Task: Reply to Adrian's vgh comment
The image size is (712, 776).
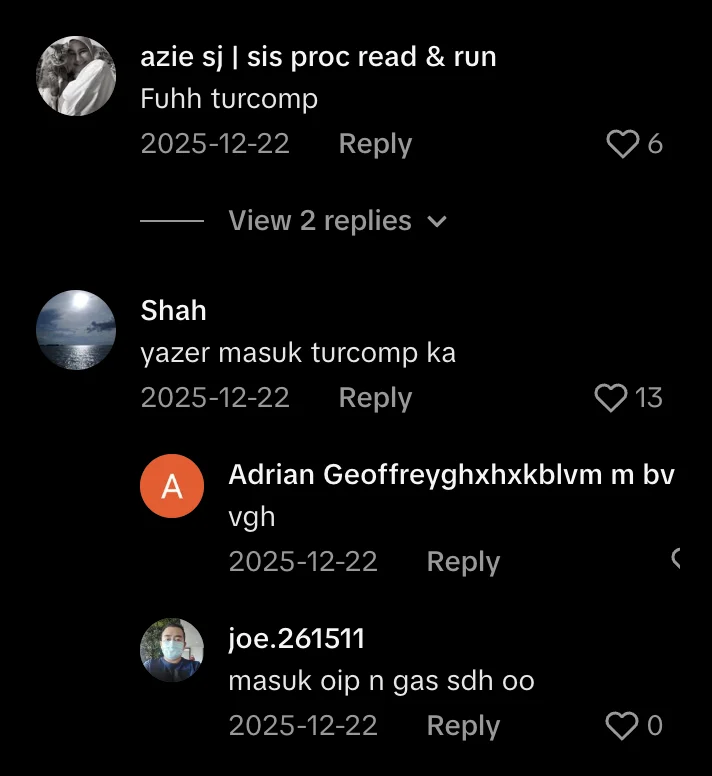Action: (463, 562)
